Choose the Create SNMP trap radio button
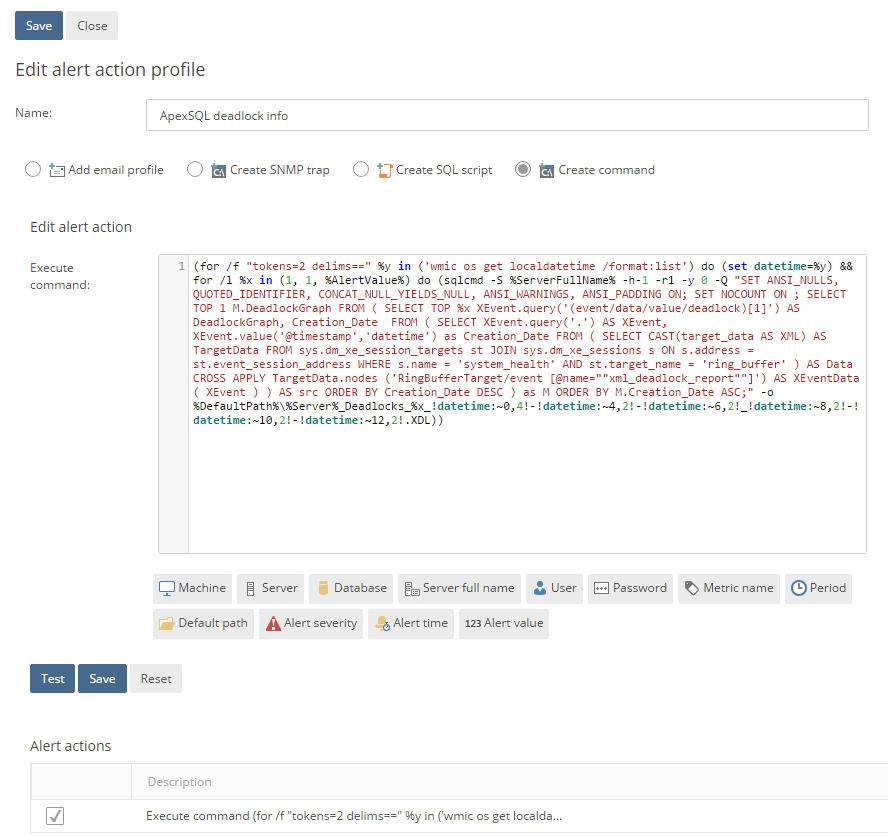 point(195,170)
